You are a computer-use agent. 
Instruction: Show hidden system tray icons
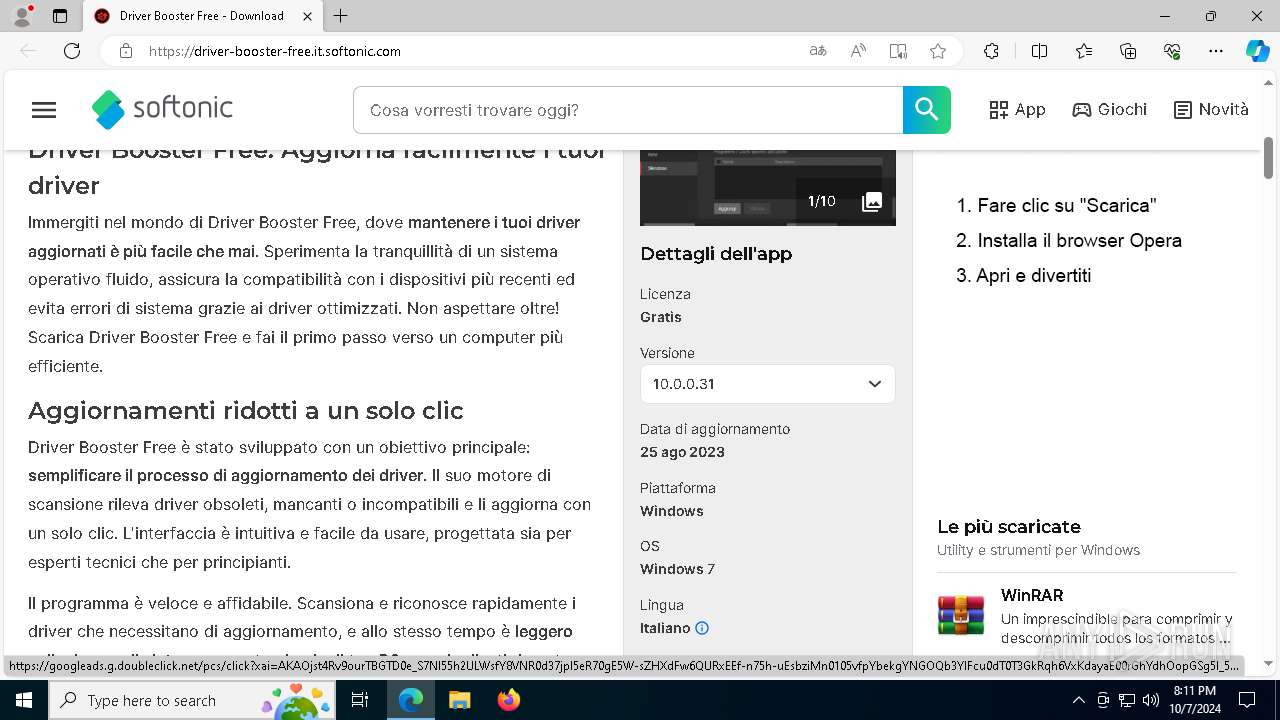coord(1078,700)
